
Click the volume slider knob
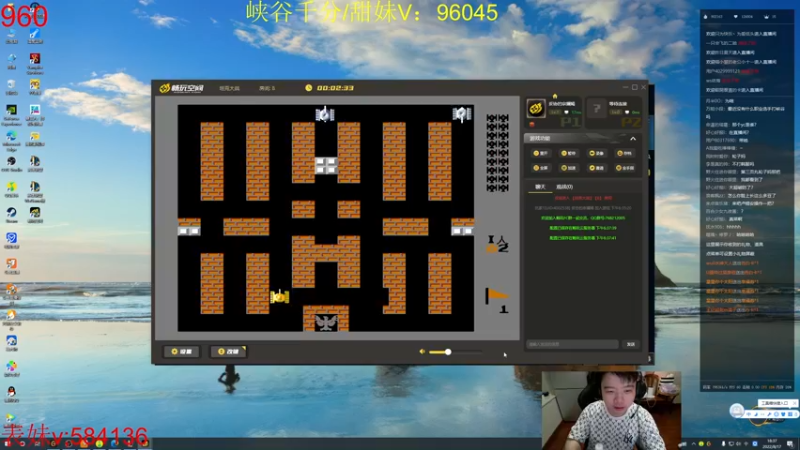448,352
